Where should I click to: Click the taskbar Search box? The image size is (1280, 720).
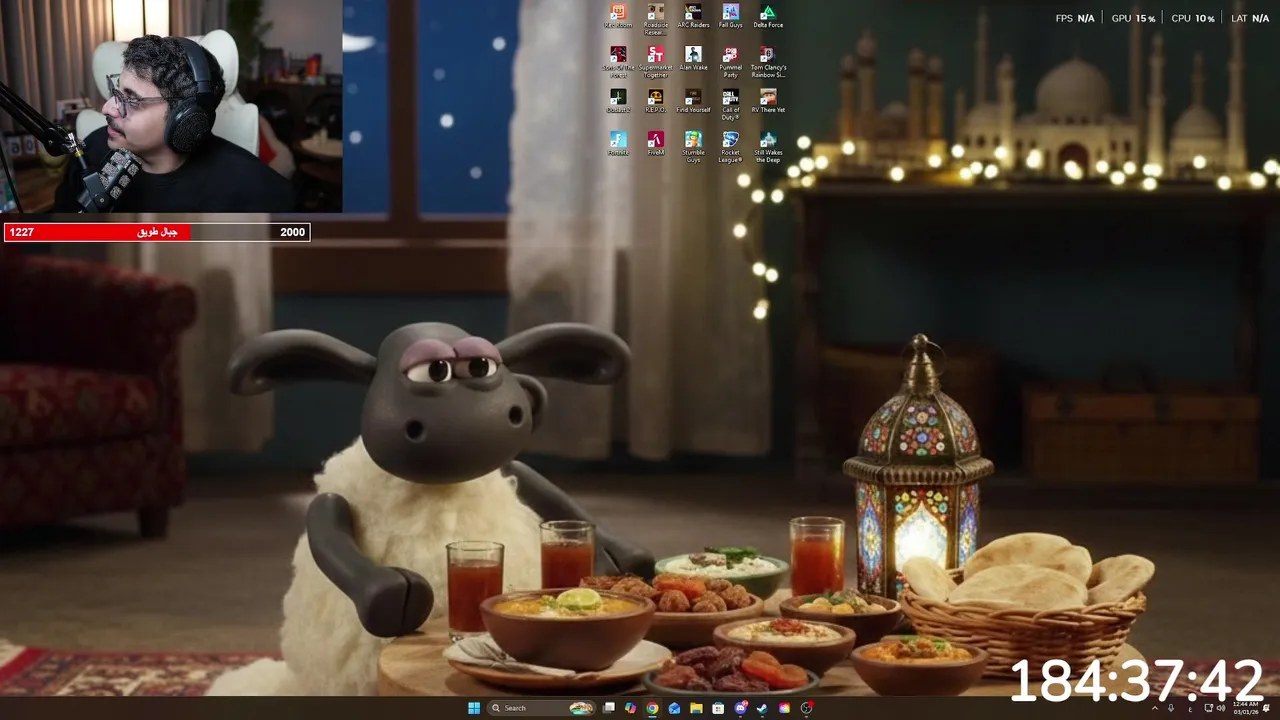[541, 708]
